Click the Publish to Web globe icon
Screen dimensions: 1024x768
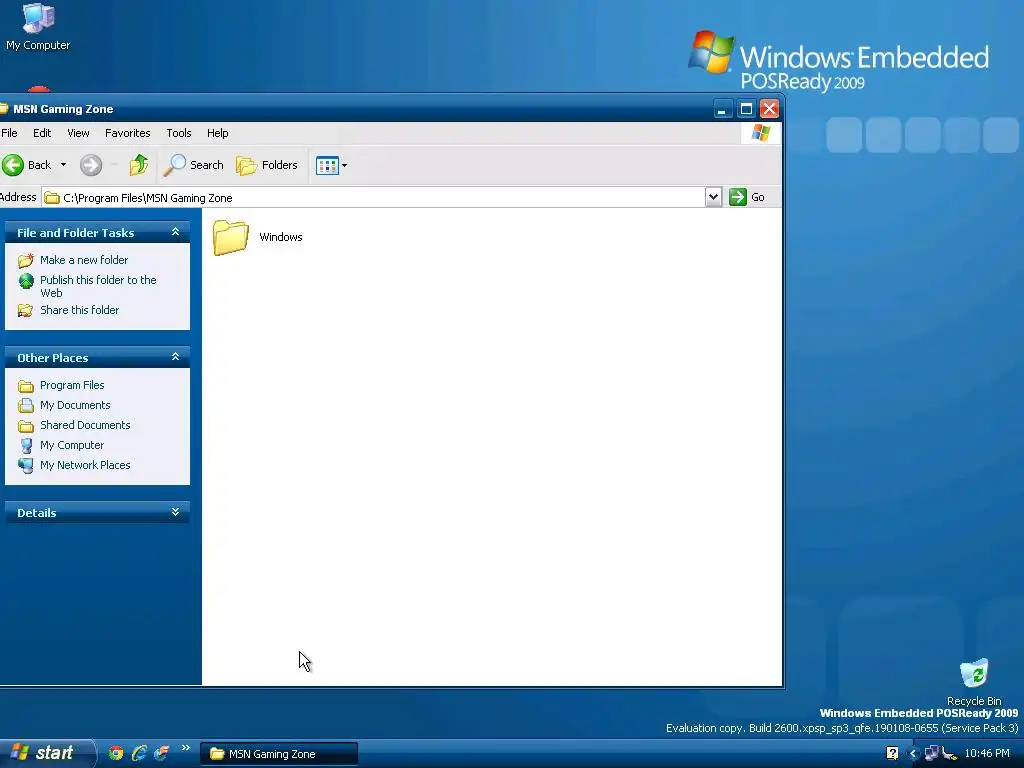click(x=25, y=281)
